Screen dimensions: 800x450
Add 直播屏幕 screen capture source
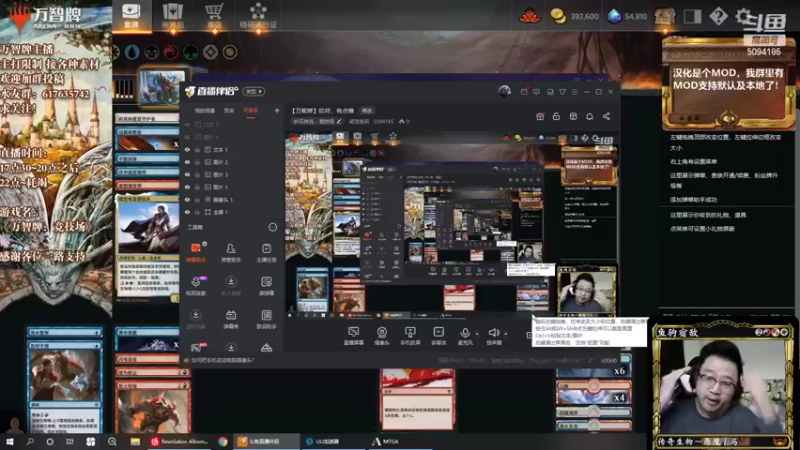(353, 336)
